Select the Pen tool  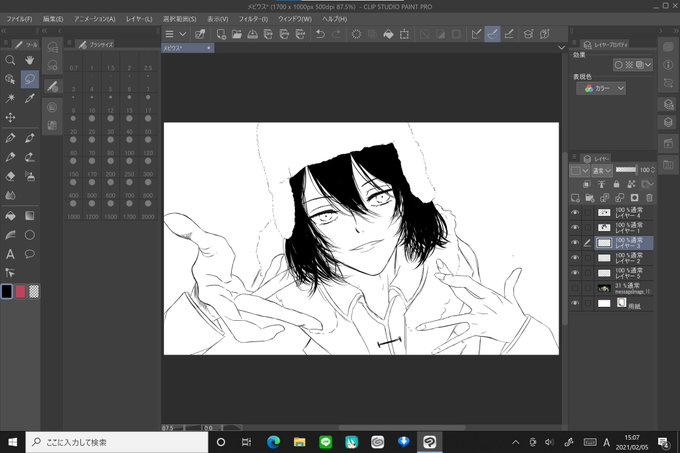[x=10, y=138]
